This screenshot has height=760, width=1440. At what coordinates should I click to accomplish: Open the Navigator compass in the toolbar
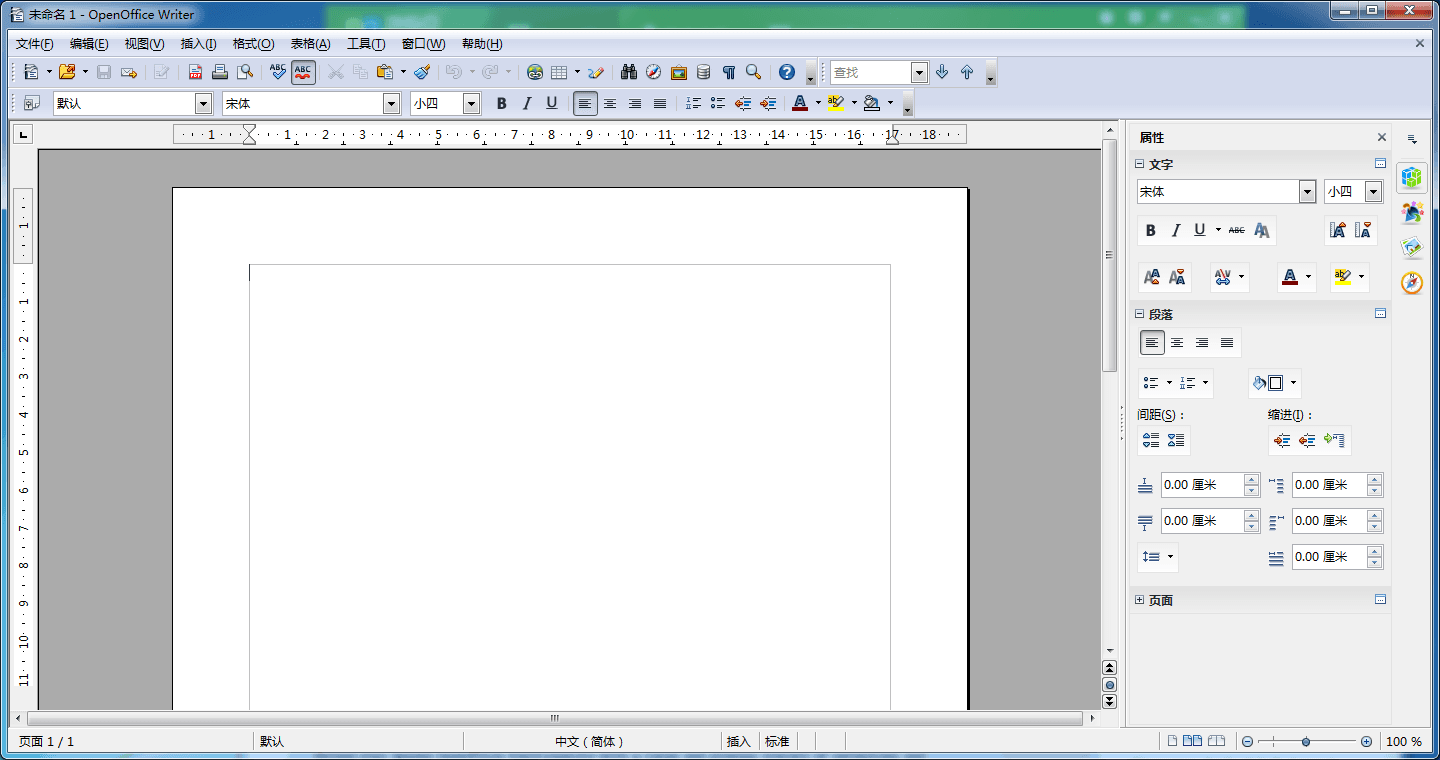click(654, 72)
